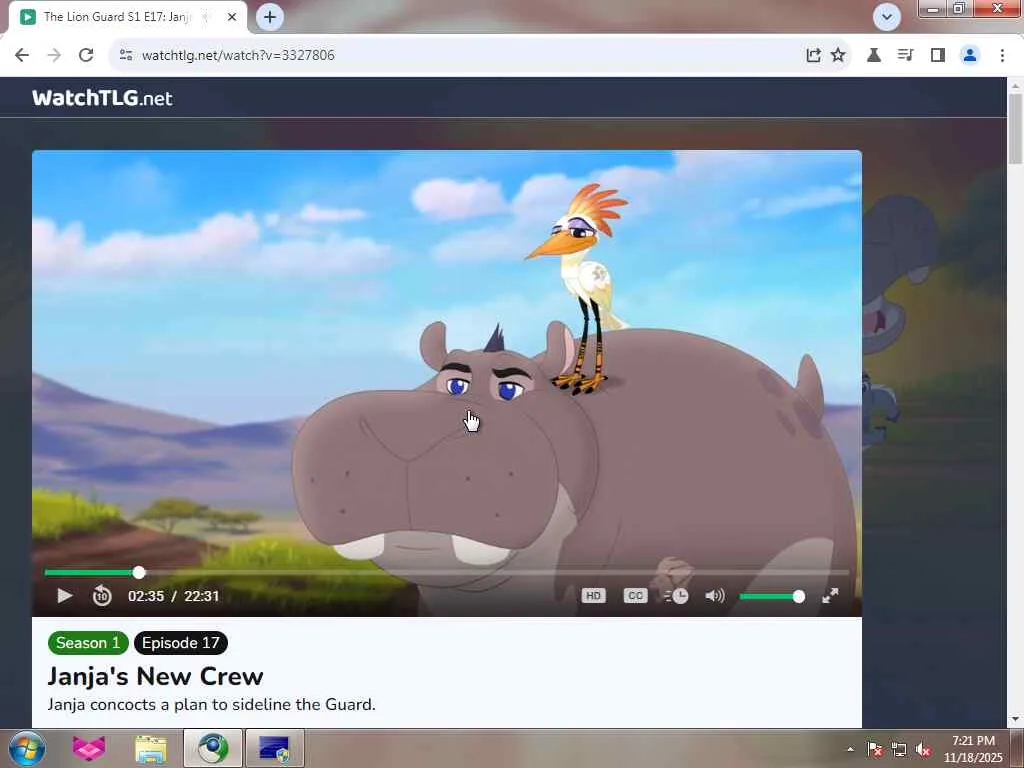Rewind video ten seconds
Image resolution: width=1024 pixels, height=768 pixels.
click(102, 596)
